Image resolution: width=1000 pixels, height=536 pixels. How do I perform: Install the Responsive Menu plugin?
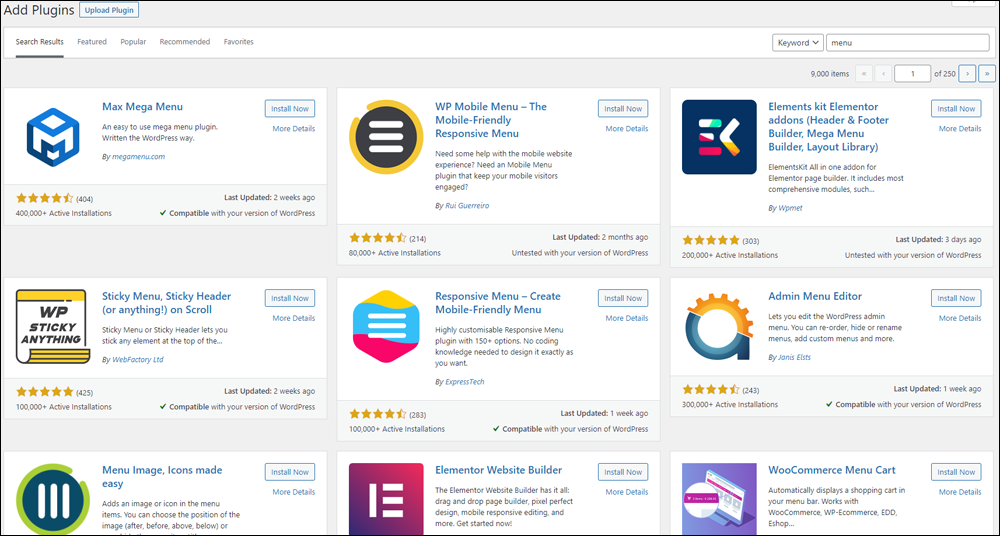coord(623,298)
